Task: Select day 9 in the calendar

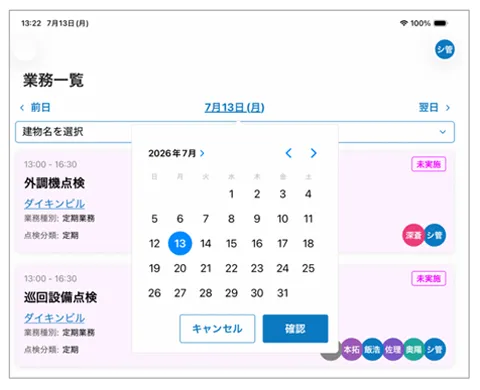Action: pos(257,219)
